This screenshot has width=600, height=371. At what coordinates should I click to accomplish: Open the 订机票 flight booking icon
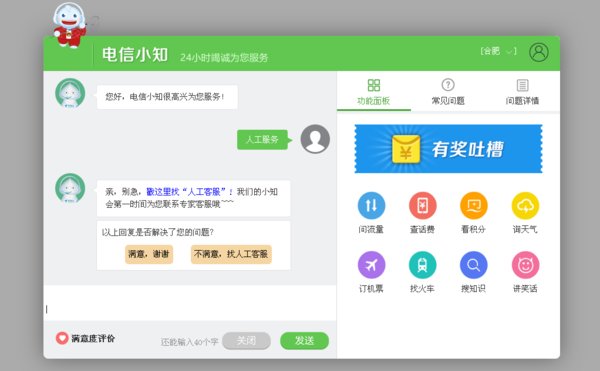(371, 265)
